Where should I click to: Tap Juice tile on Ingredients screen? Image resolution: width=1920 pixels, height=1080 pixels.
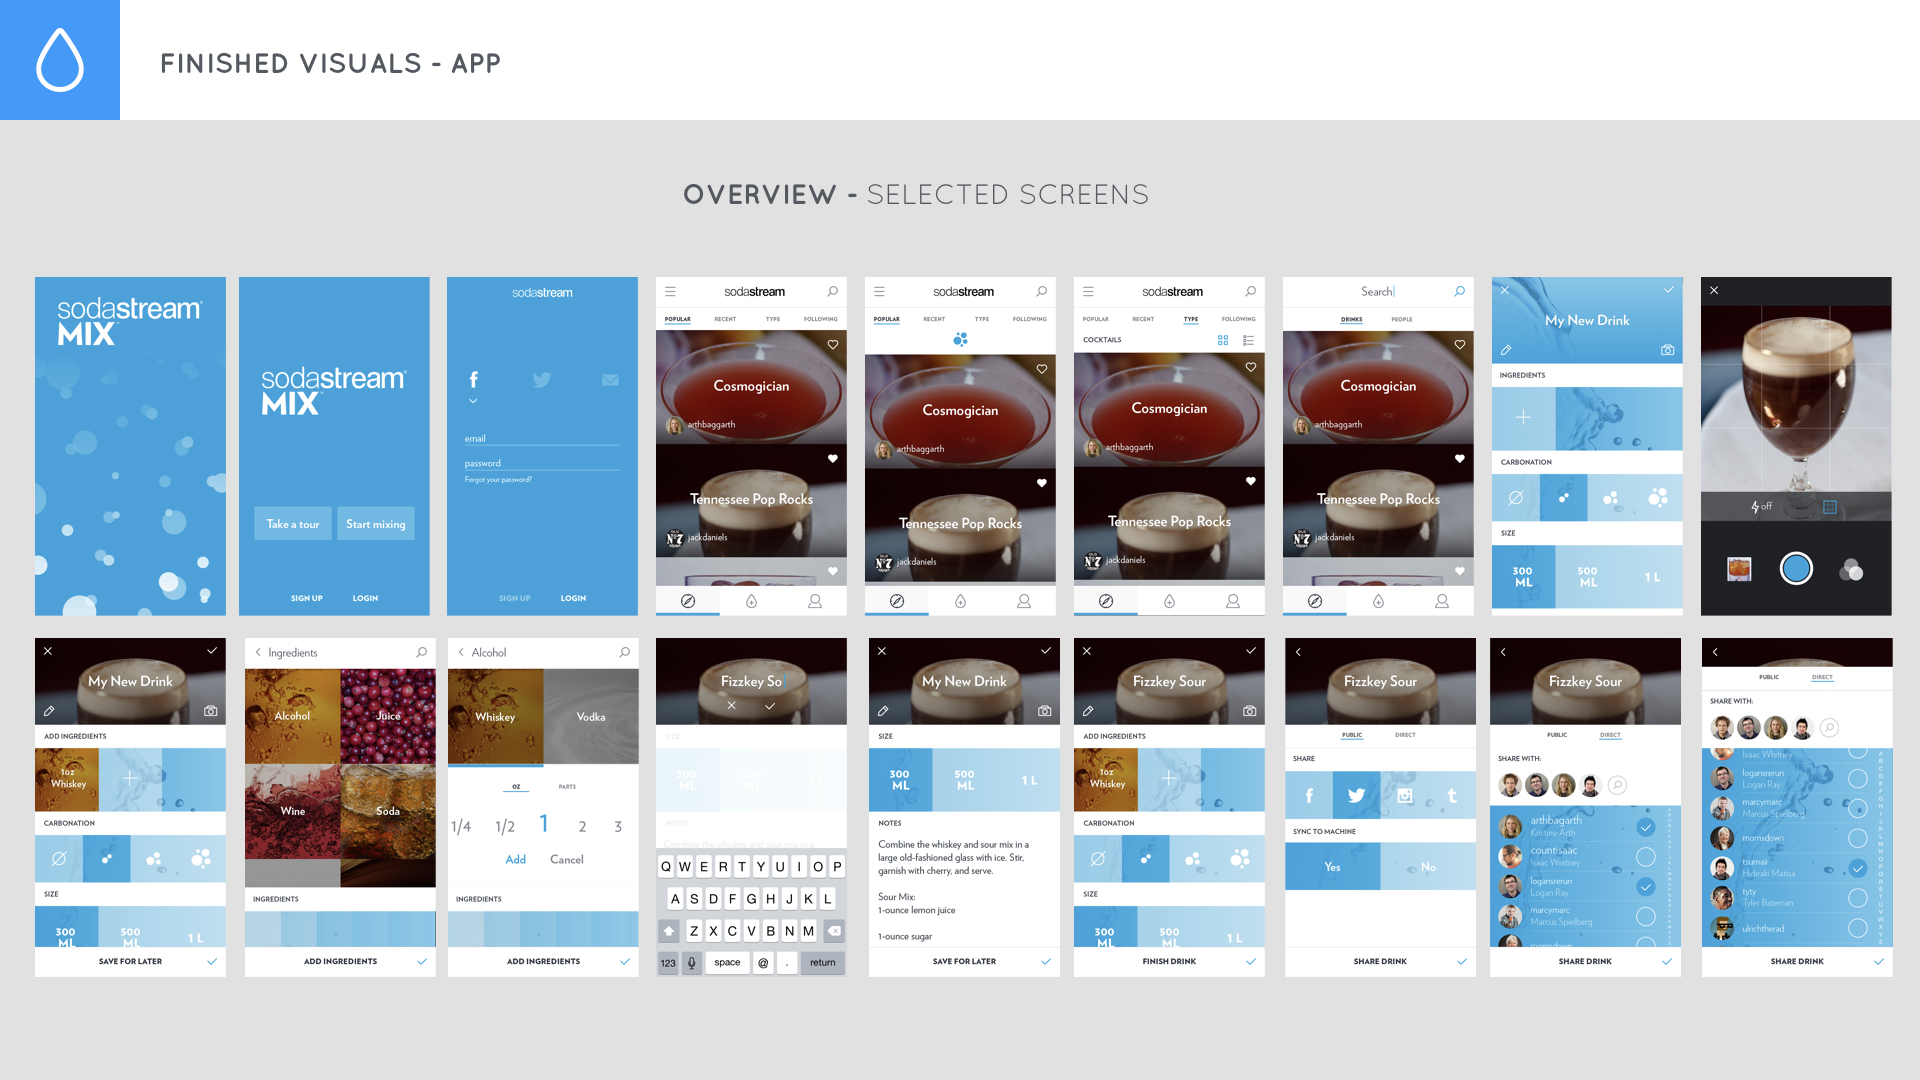click(x=388, y=716)
